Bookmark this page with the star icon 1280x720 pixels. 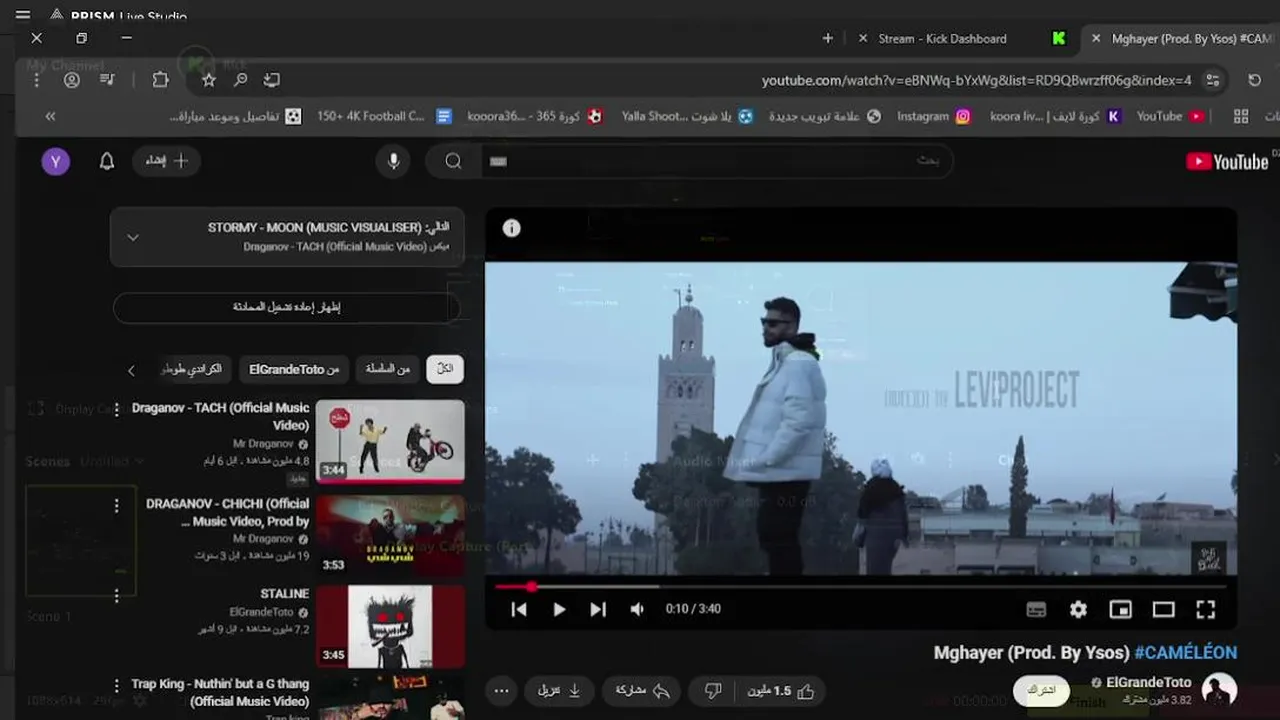coord(208,80)
